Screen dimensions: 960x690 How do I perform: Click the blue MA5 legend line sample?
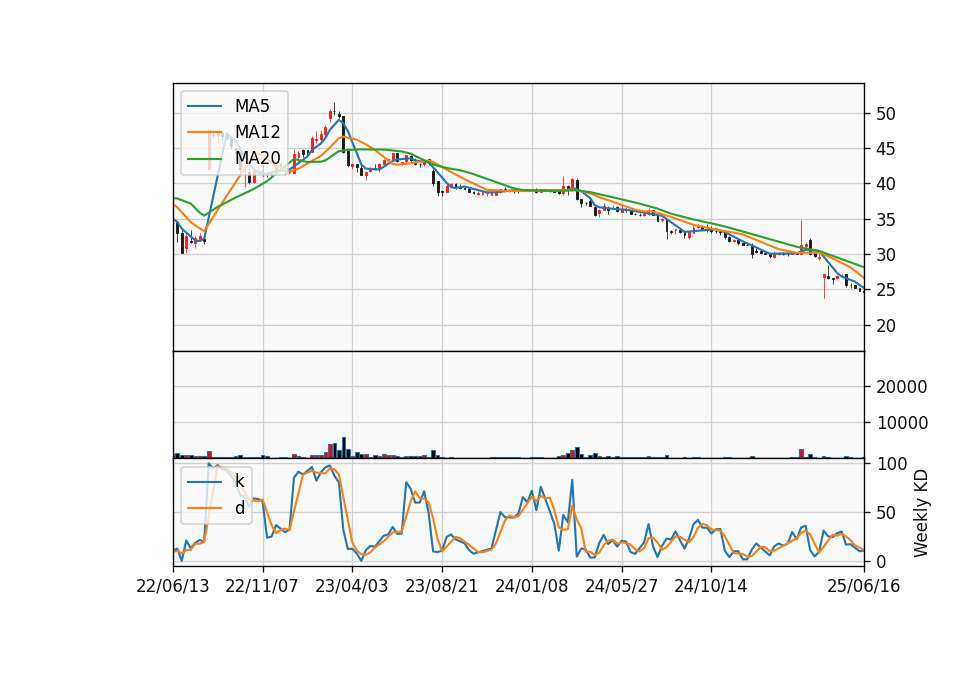tap(204, 106)
